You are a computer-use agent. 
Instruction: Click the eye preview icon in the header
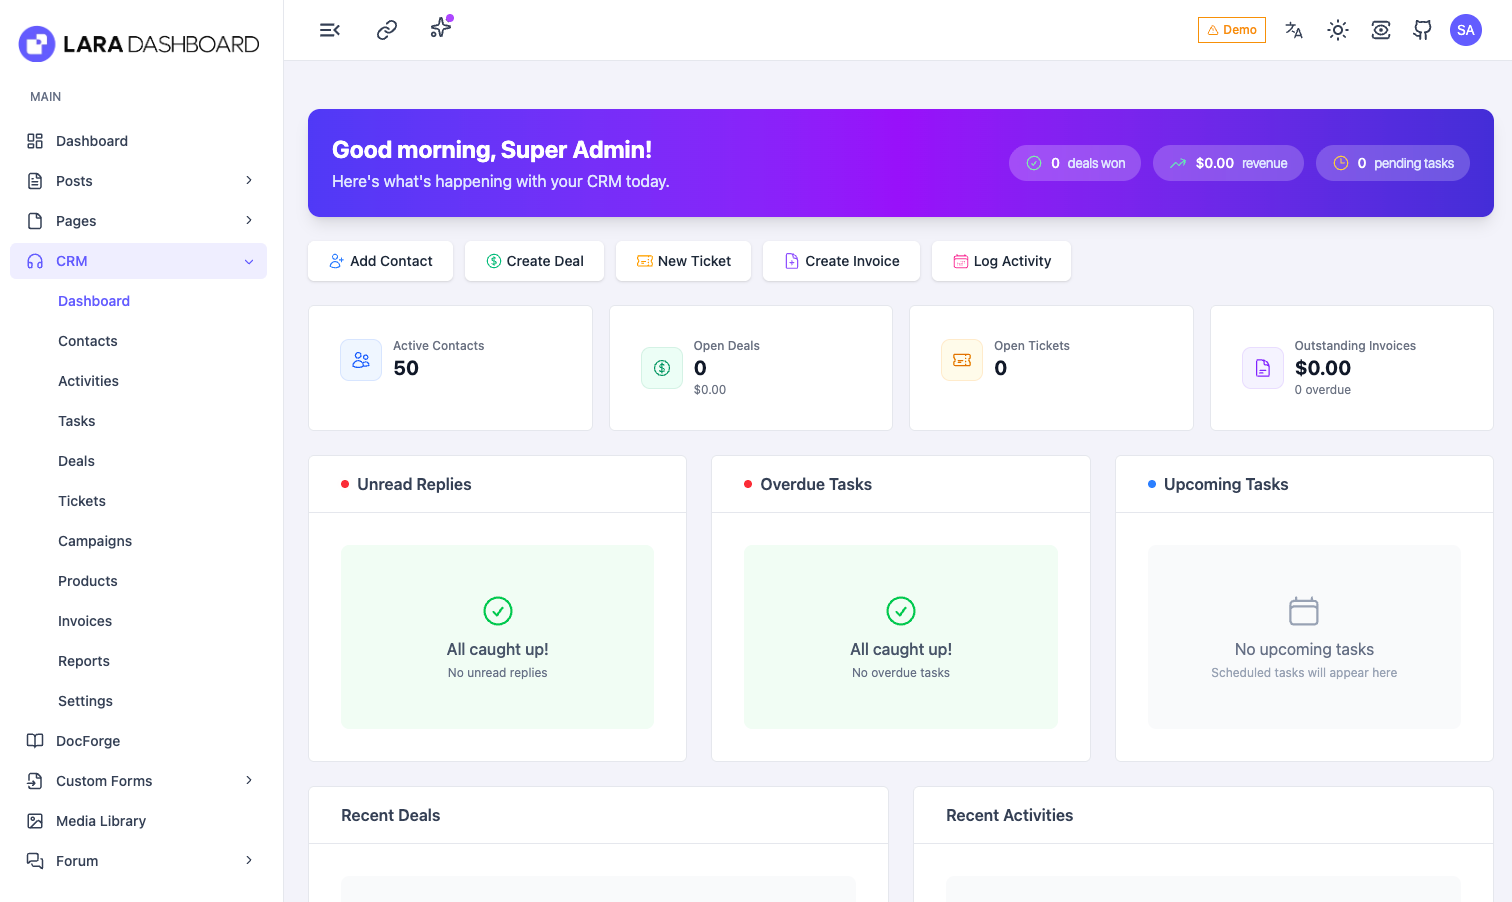[x=1380, y=30]
